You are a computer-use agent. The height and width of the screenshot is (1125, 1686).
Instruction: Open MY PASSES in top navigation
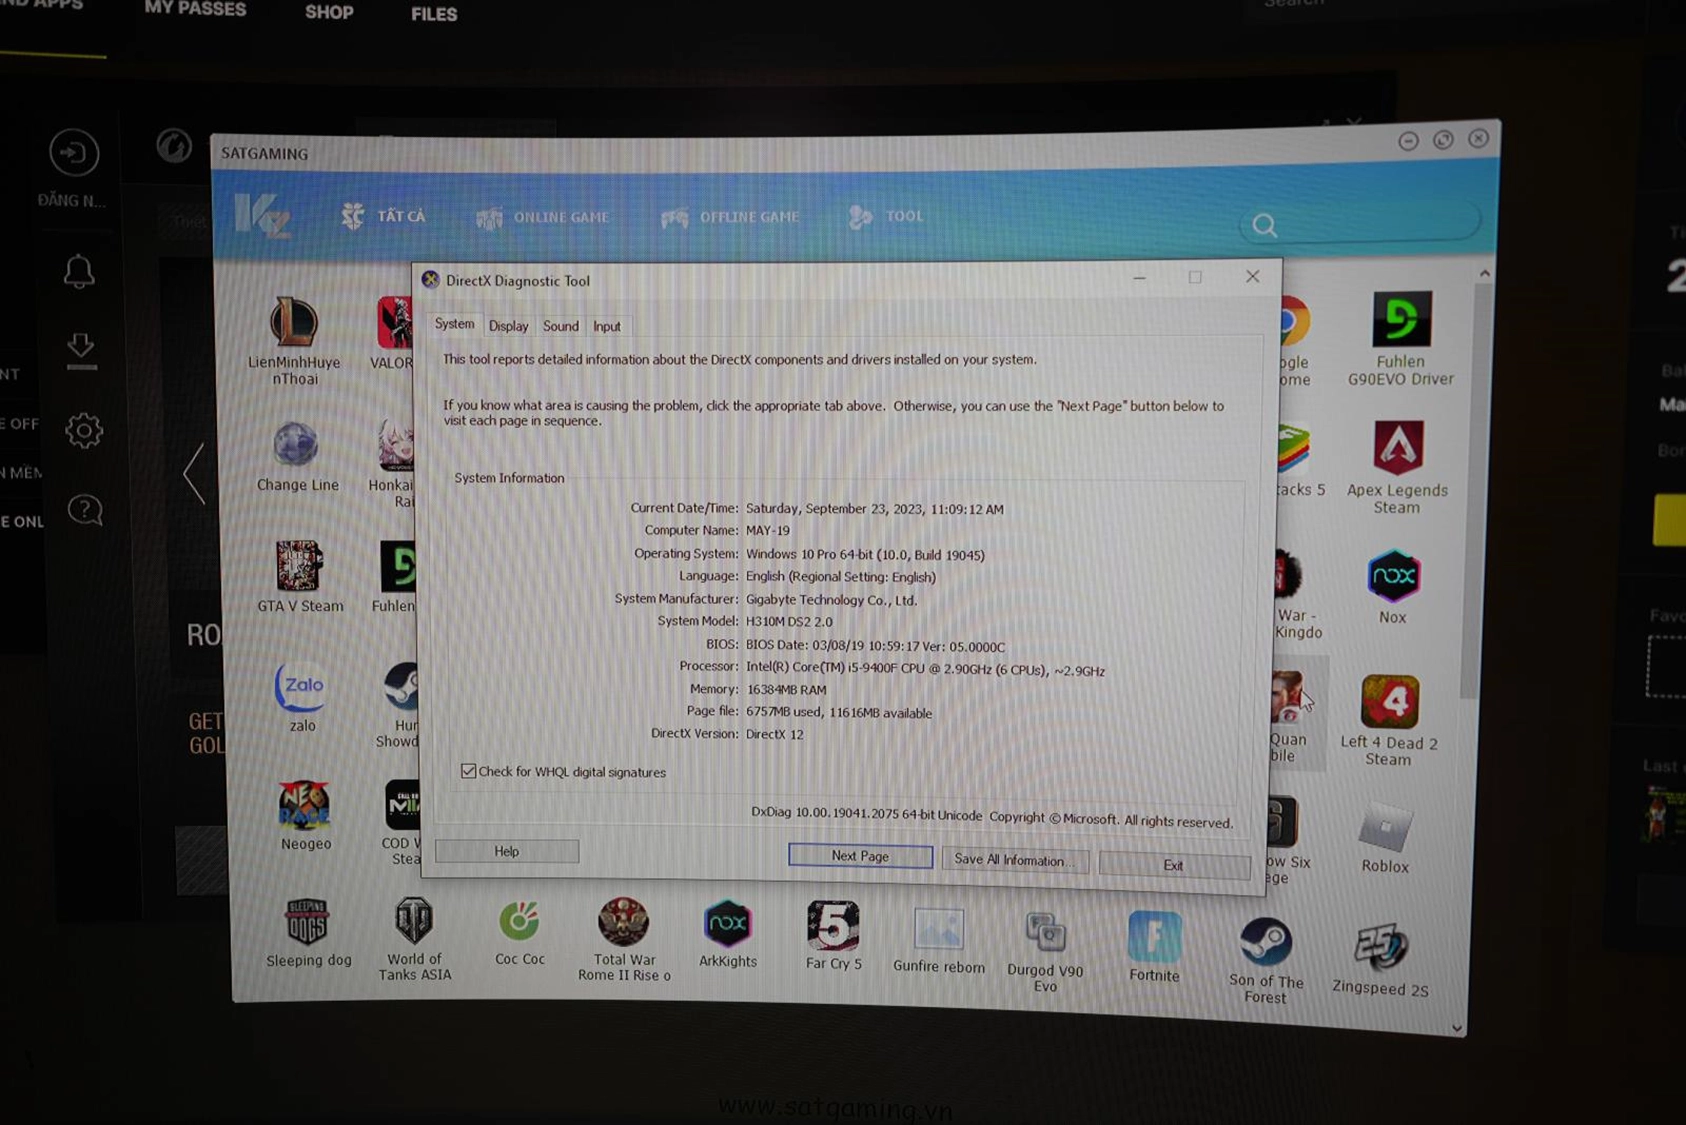click(x=195, y=9)
